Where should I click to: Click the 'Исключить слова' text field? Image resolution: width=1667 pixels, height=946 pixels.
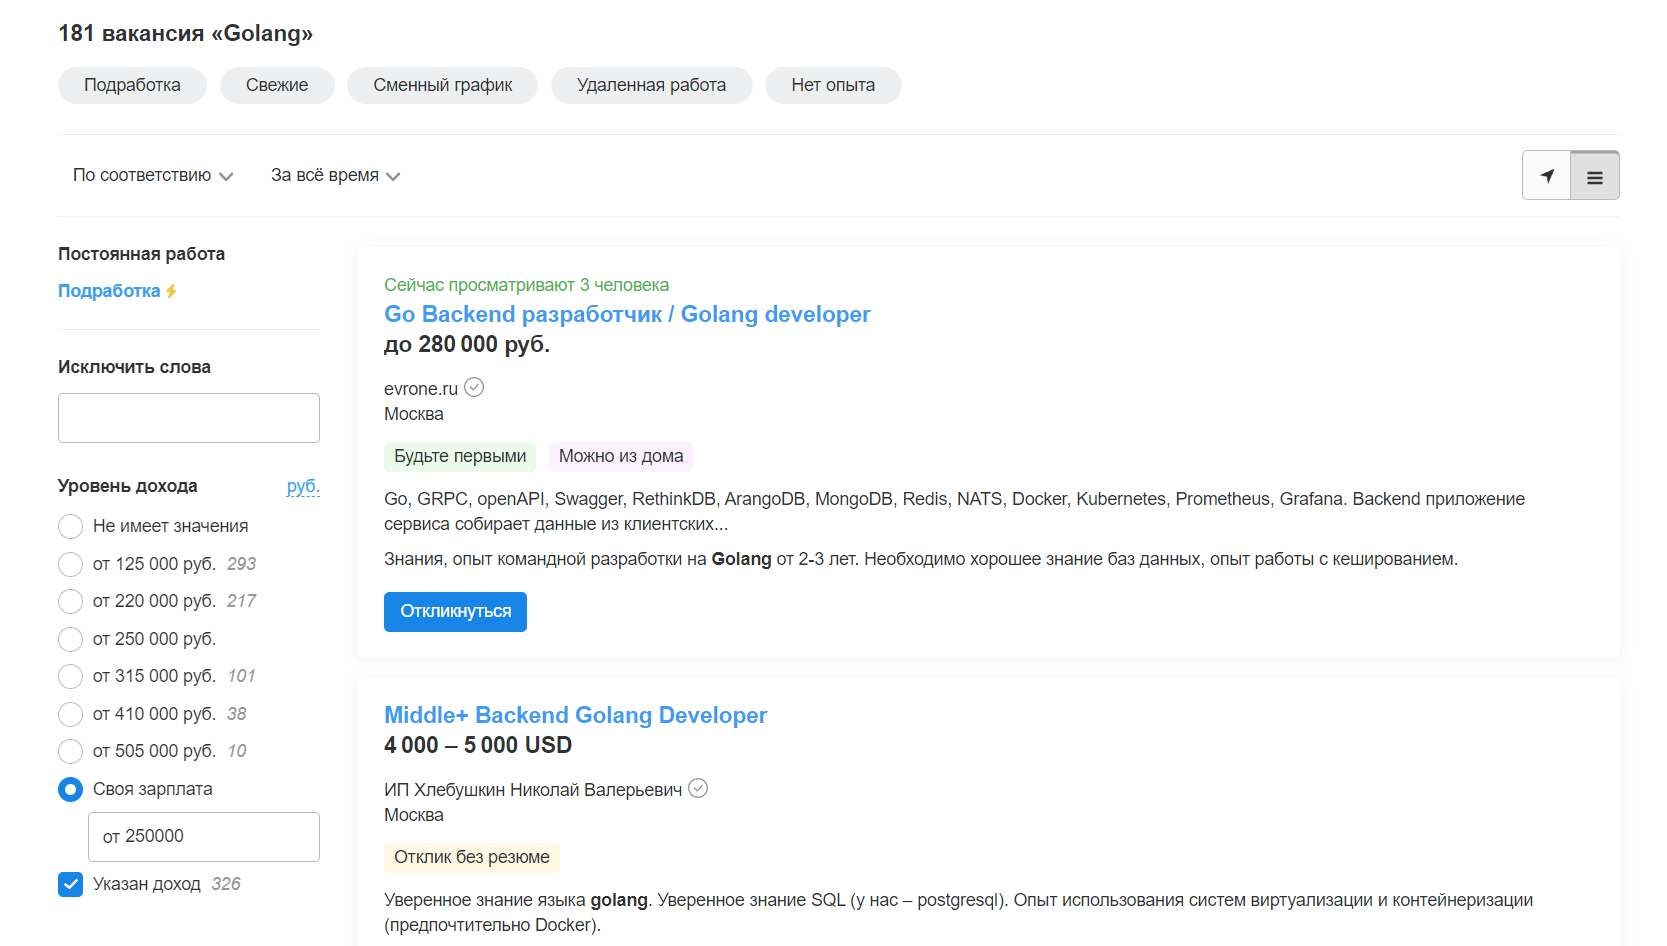click(x=189, y=418)
